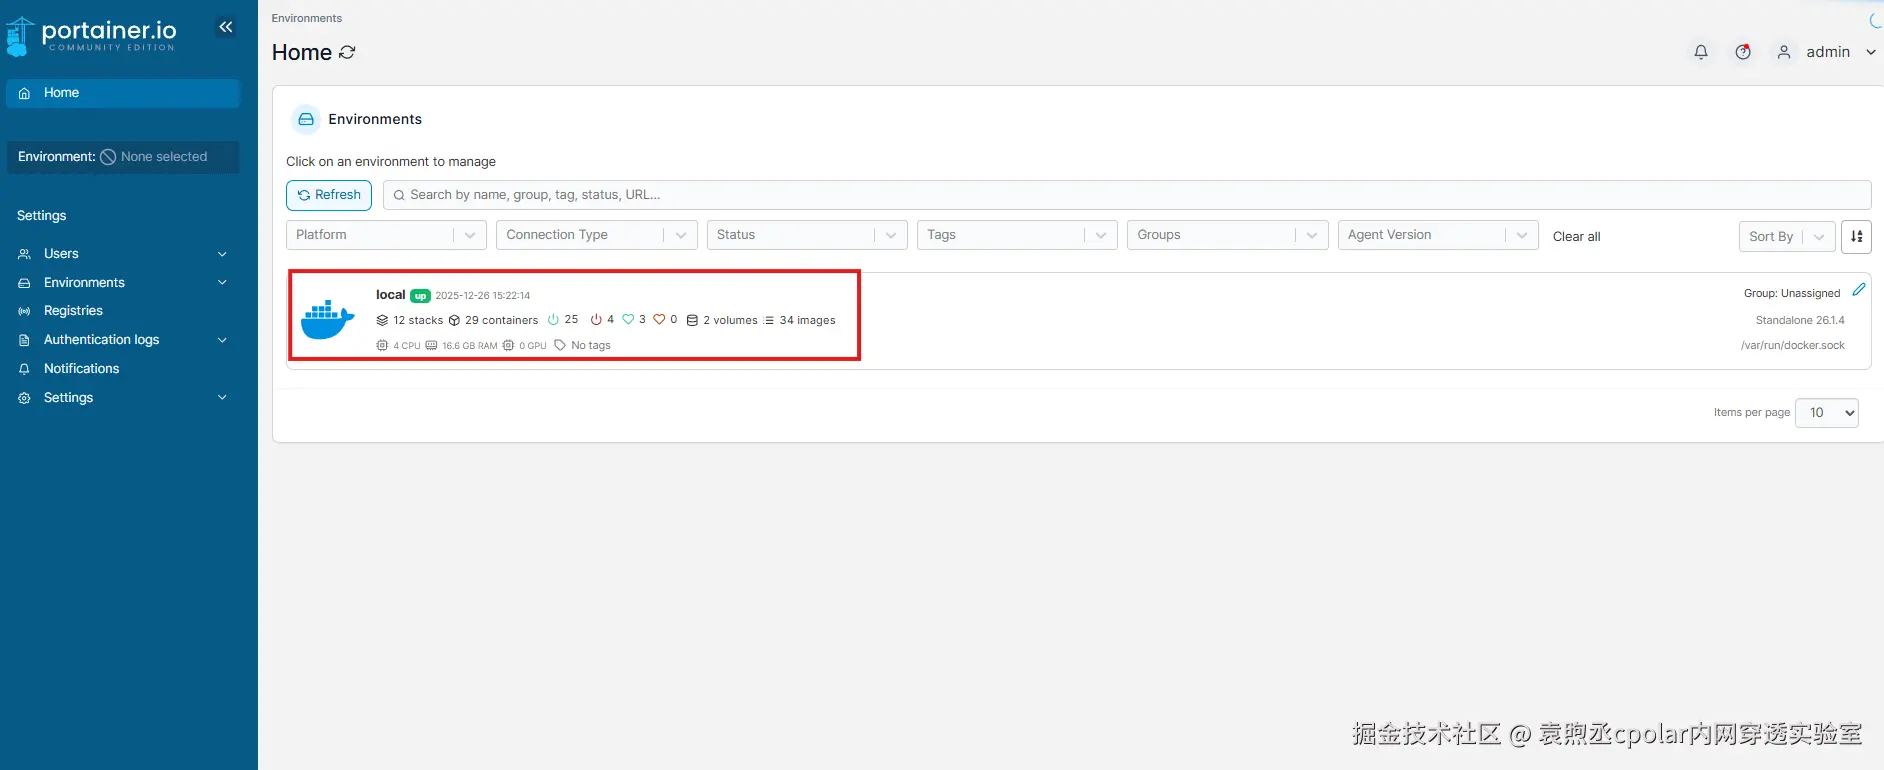Click the tag icon beside No tags
Screen dimensions: 1884x770
pyautogui.click(x=560, y=345)
